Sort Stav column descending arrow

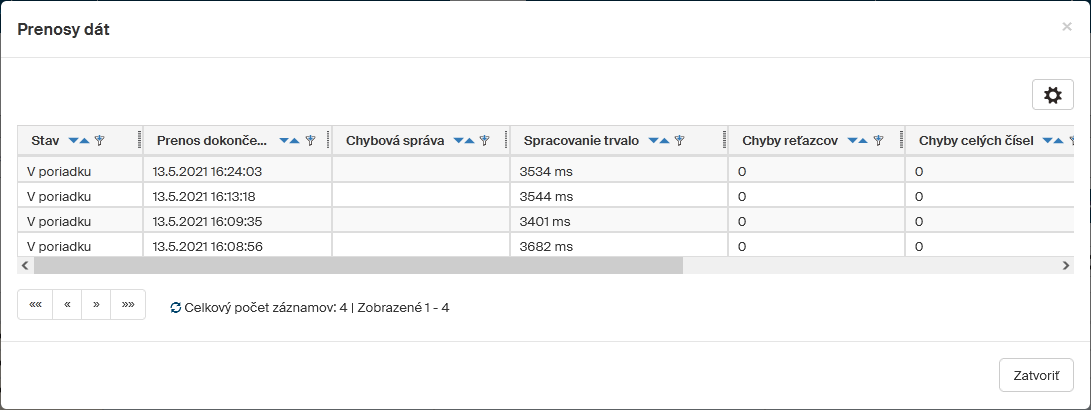point(74,141)
